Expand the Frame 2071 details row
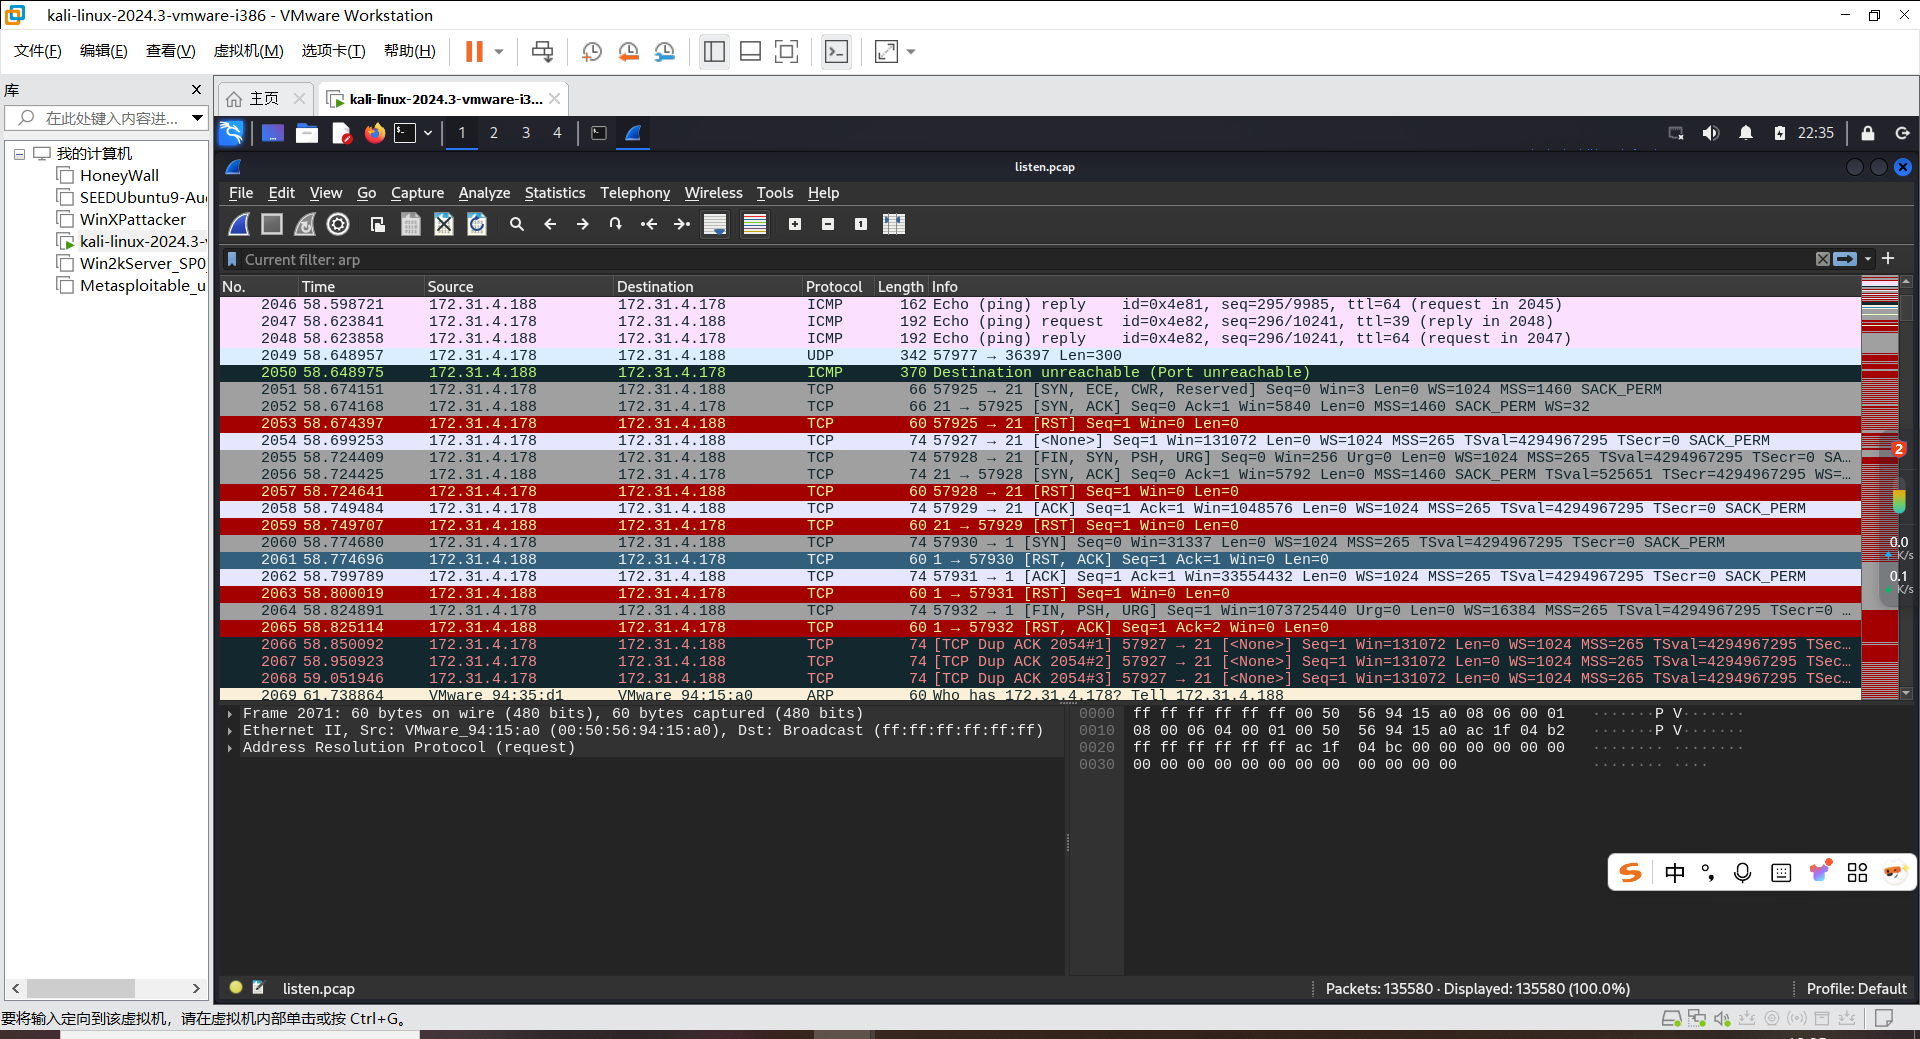This screenshot has width=1920, height=1039. (230, 714)
